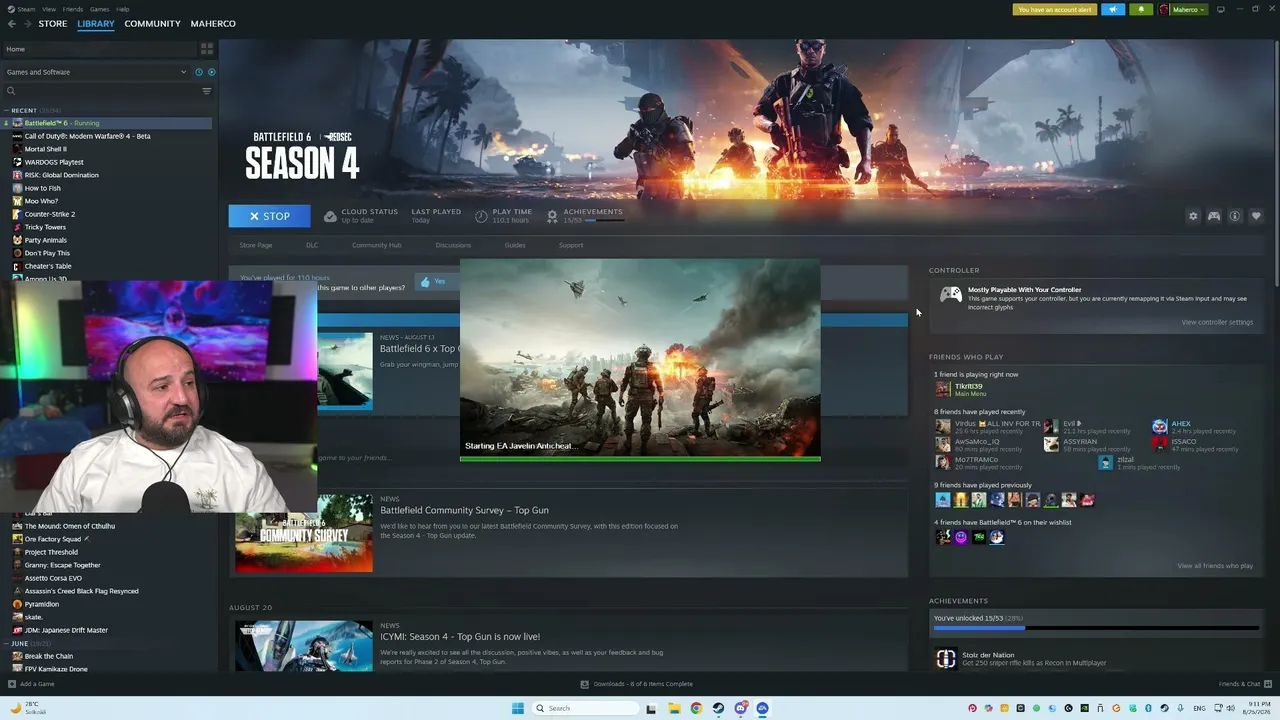
Task: Open controller layout icon for Battlefield 6
Action: tap(1214, 216)
